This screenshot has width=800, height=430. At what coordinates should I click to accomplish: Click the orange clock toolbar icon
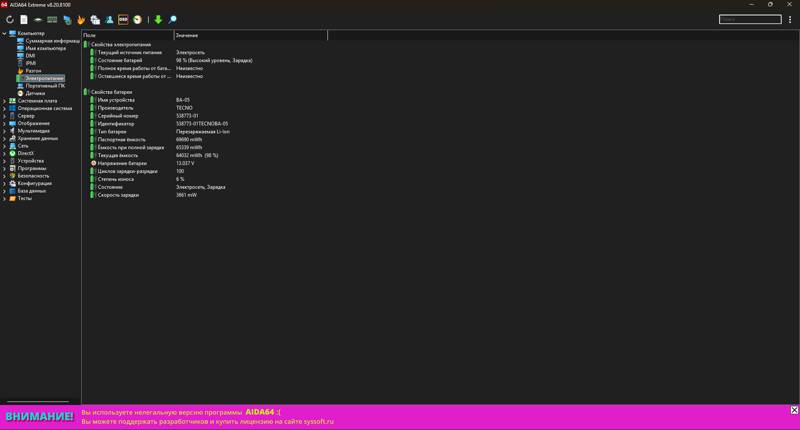coord(137,19)
